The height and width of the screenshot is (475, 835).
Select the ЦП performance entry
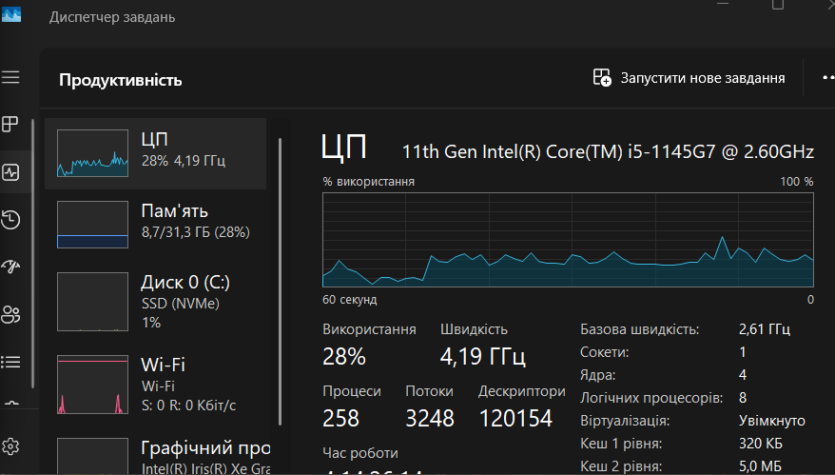pyautogui.click(x=155, y=153)
